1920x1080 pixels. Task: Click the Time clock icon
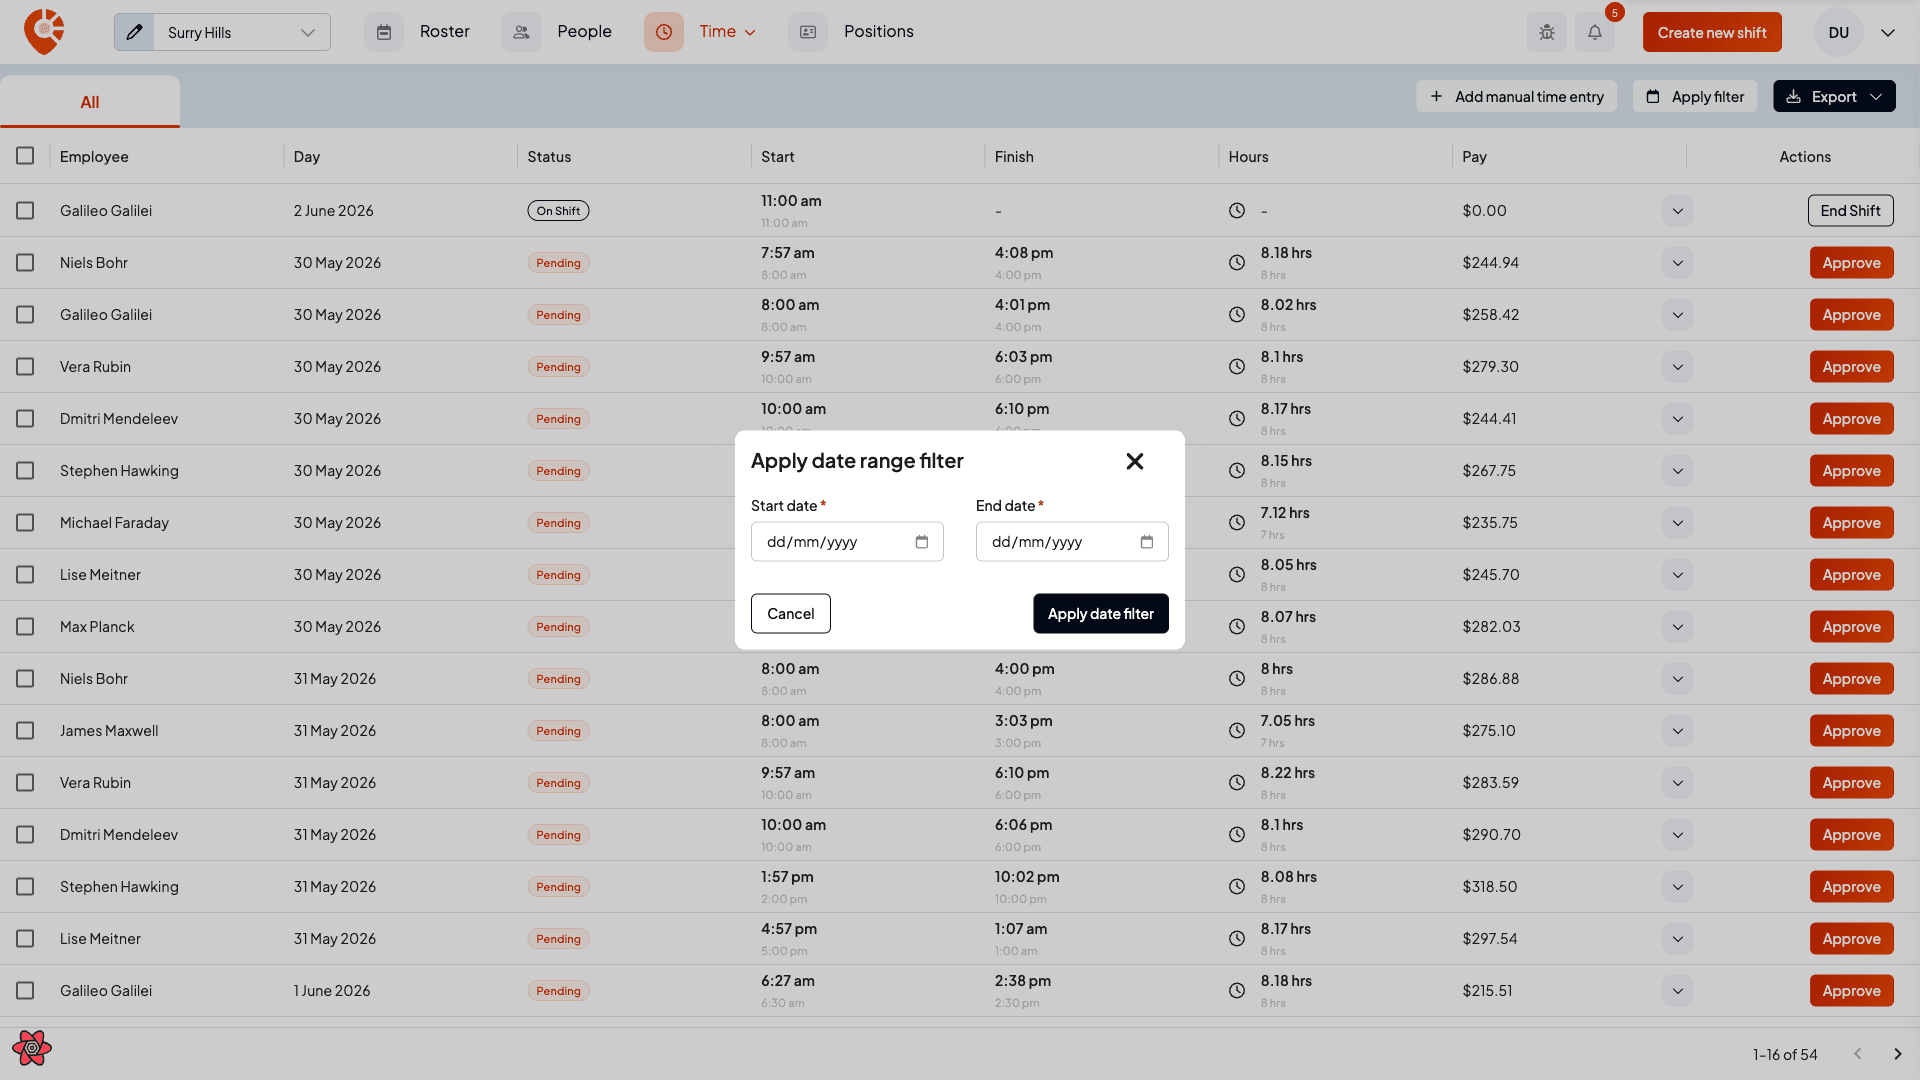(x=663, y=32)
